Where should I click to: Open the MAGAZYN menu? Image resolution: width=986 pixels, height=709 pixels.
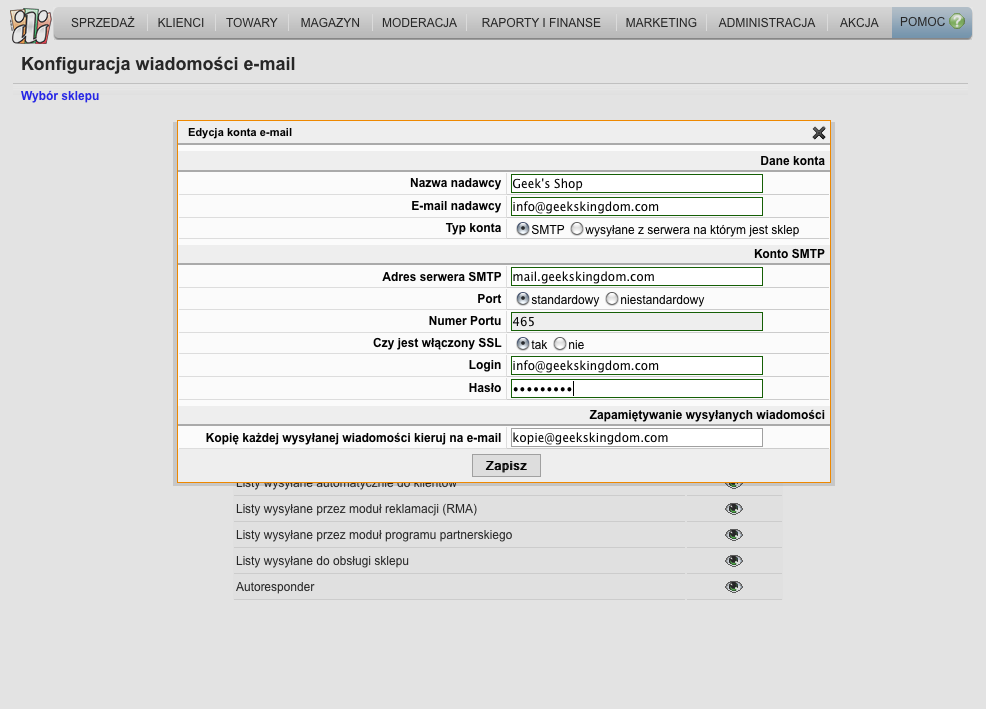(x=330, y=23)
